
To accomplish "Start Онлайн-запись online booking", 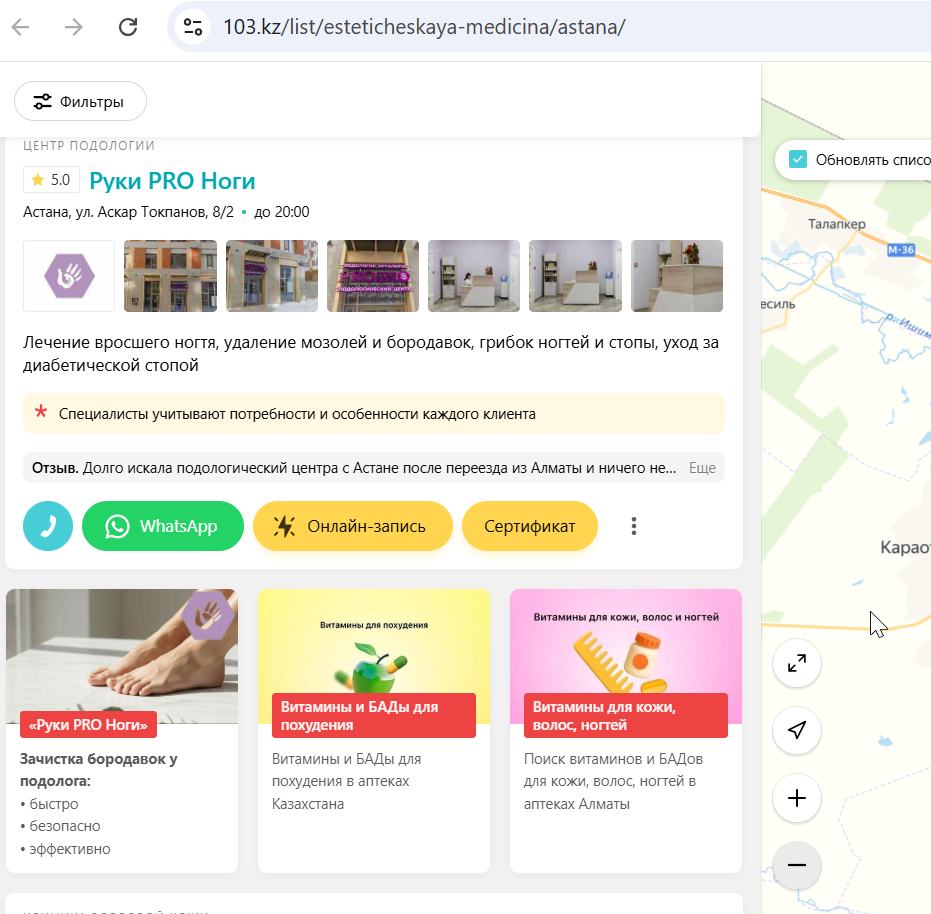I will (353, 526).
